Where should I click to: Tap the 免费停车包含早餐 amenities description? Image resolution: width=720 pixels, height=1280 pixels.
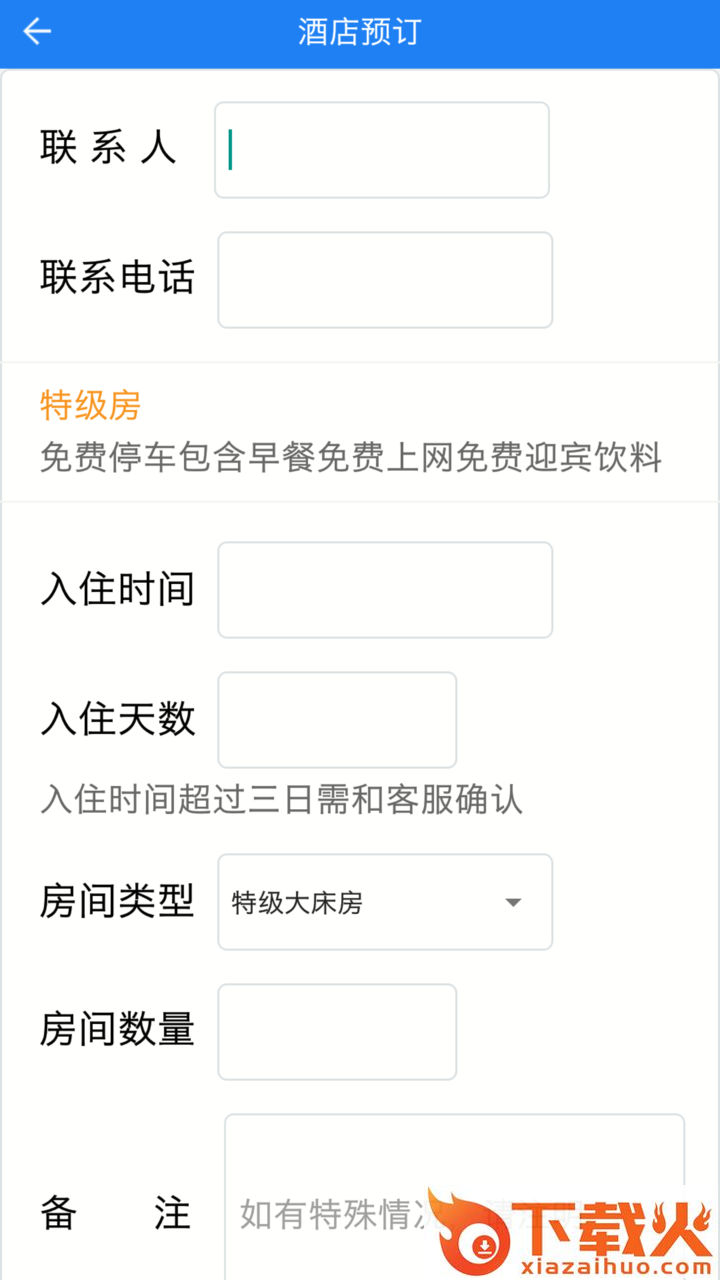click(x=351, y=458)
